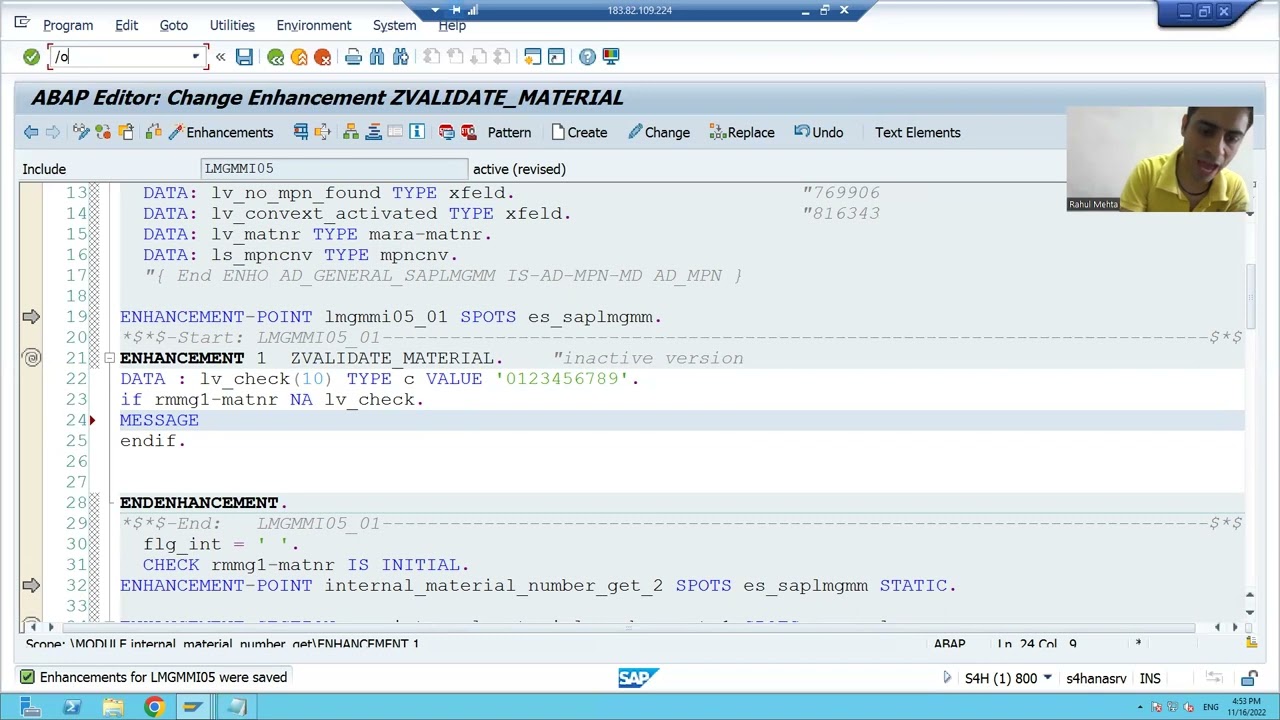This screenshot has width=1280, height=720.
Task: Click the editor horizontal scrollbar
Action: (629, 628)
